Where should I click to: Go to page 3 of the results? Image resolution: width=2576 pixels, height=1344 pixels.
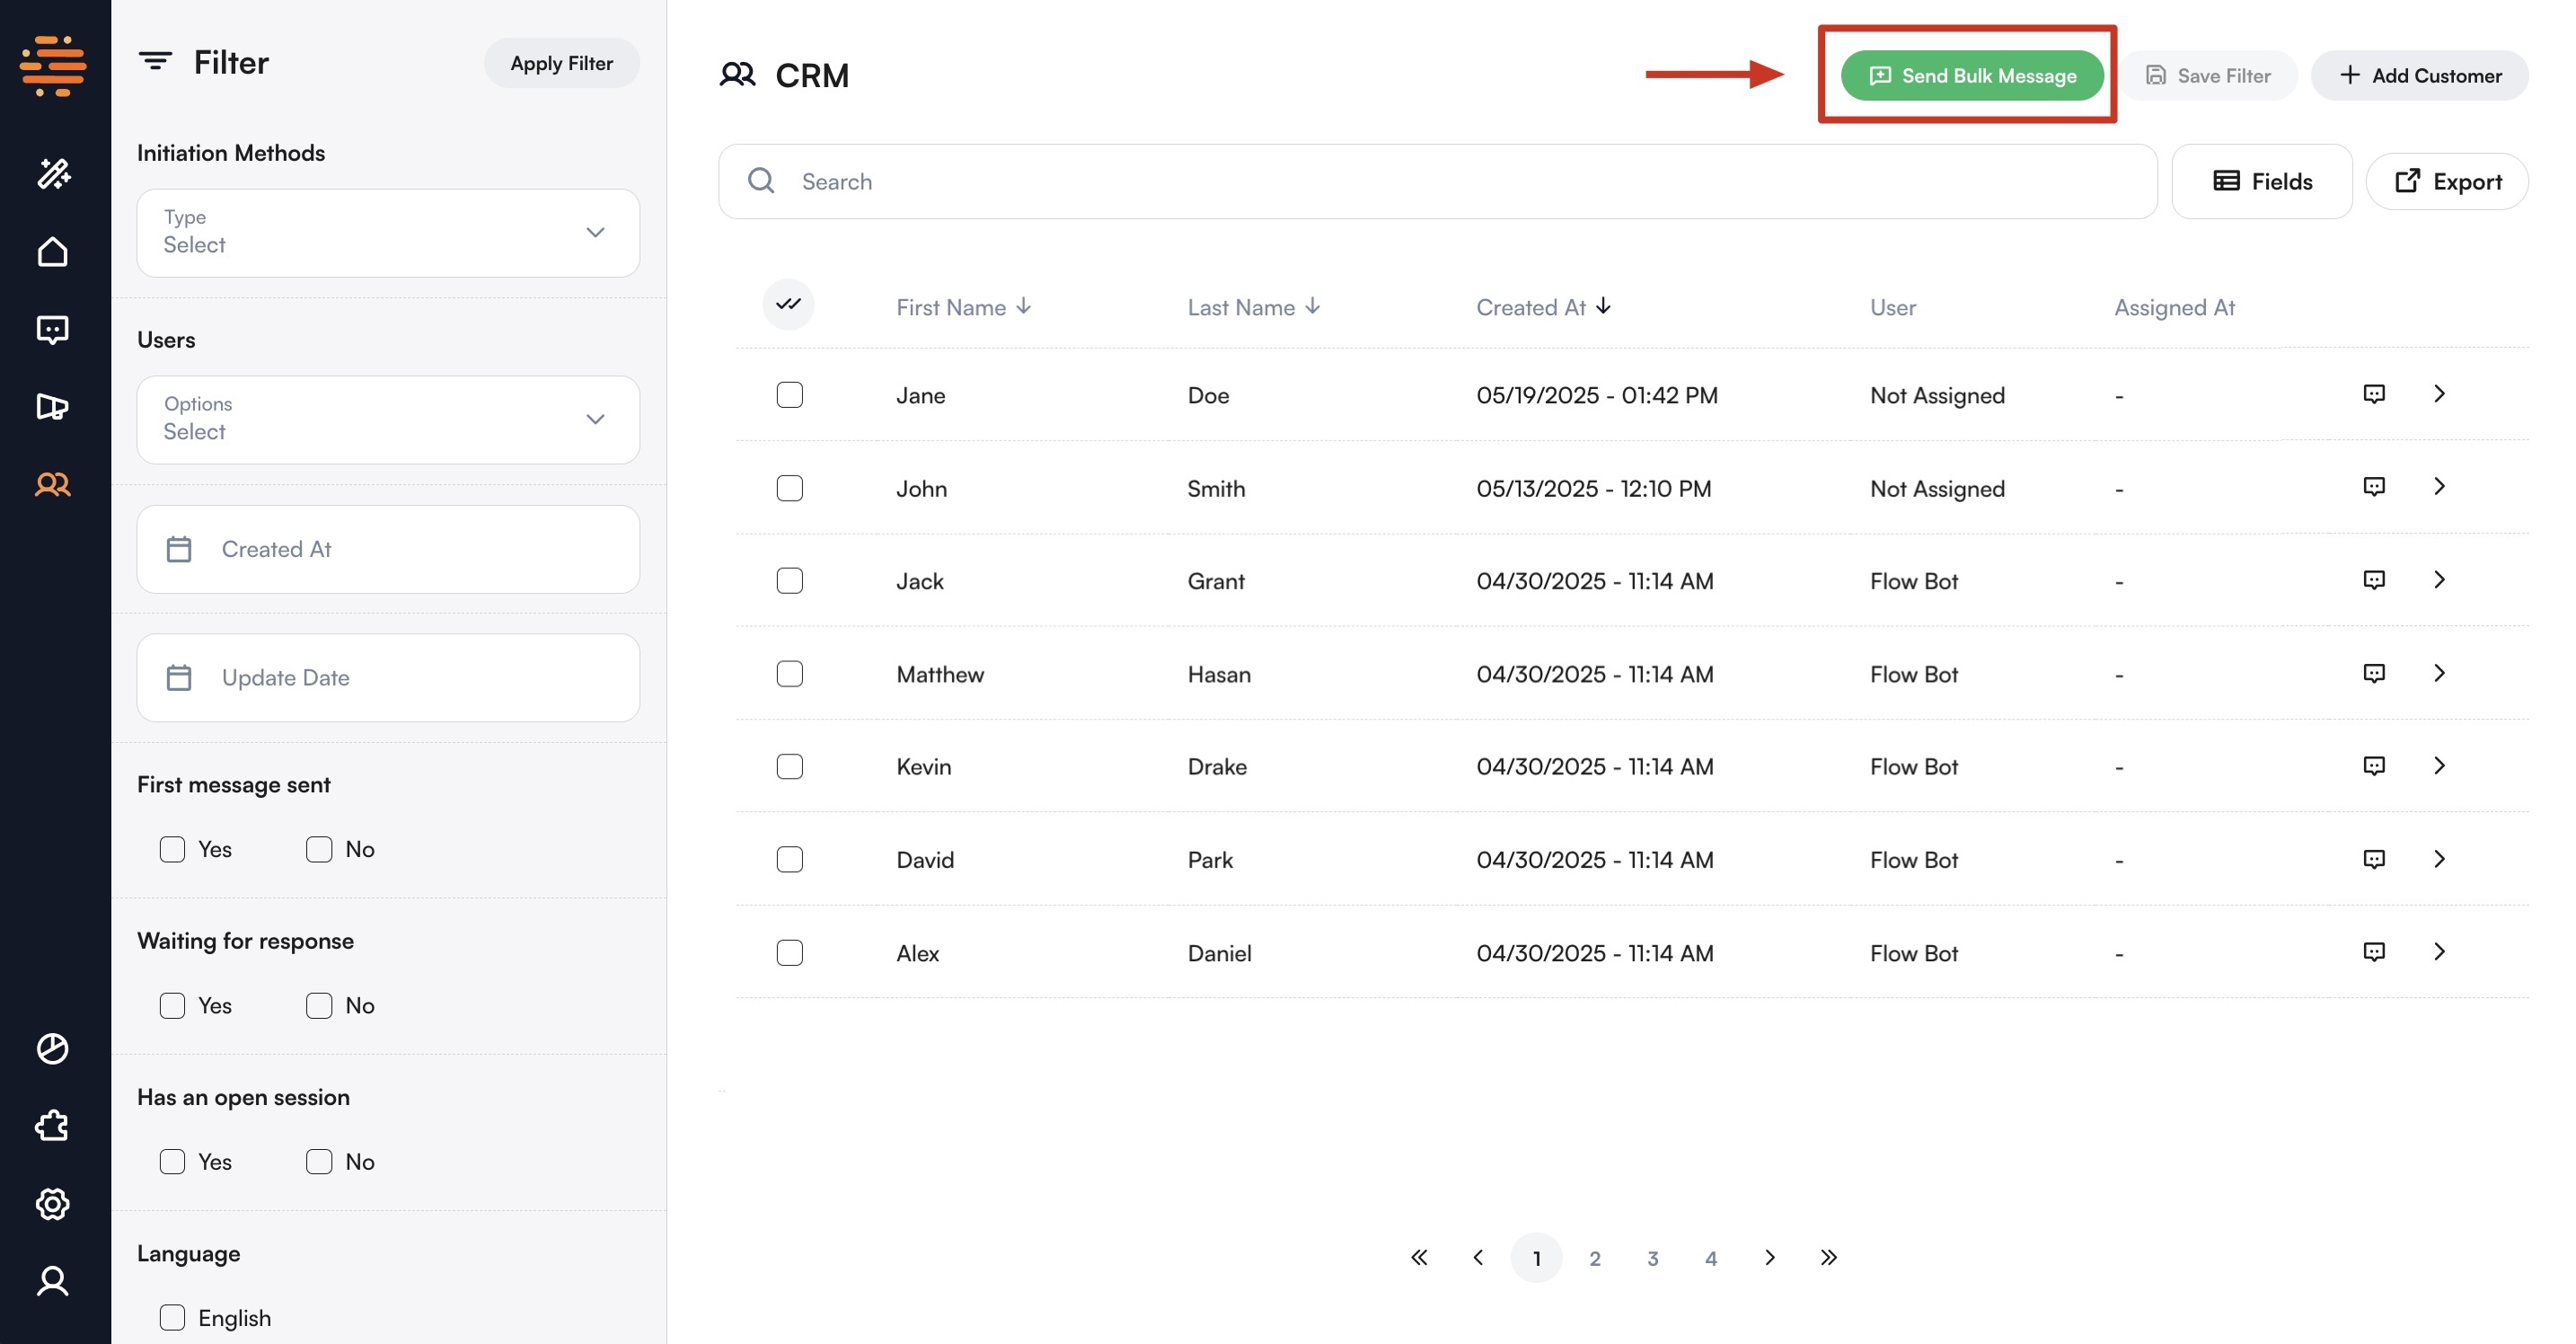click(x=1653, y=1258)
